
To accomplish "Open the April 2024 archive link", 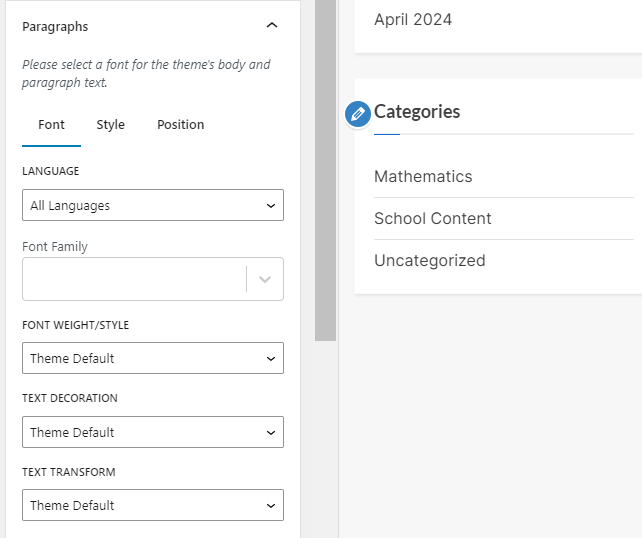I will 413,20.
